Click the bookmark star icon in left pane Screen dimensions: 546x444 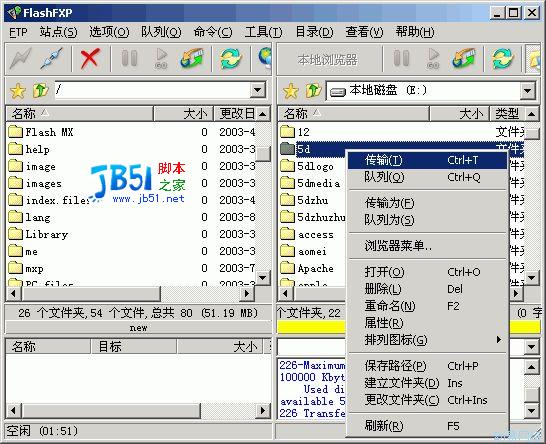(18, 91)
